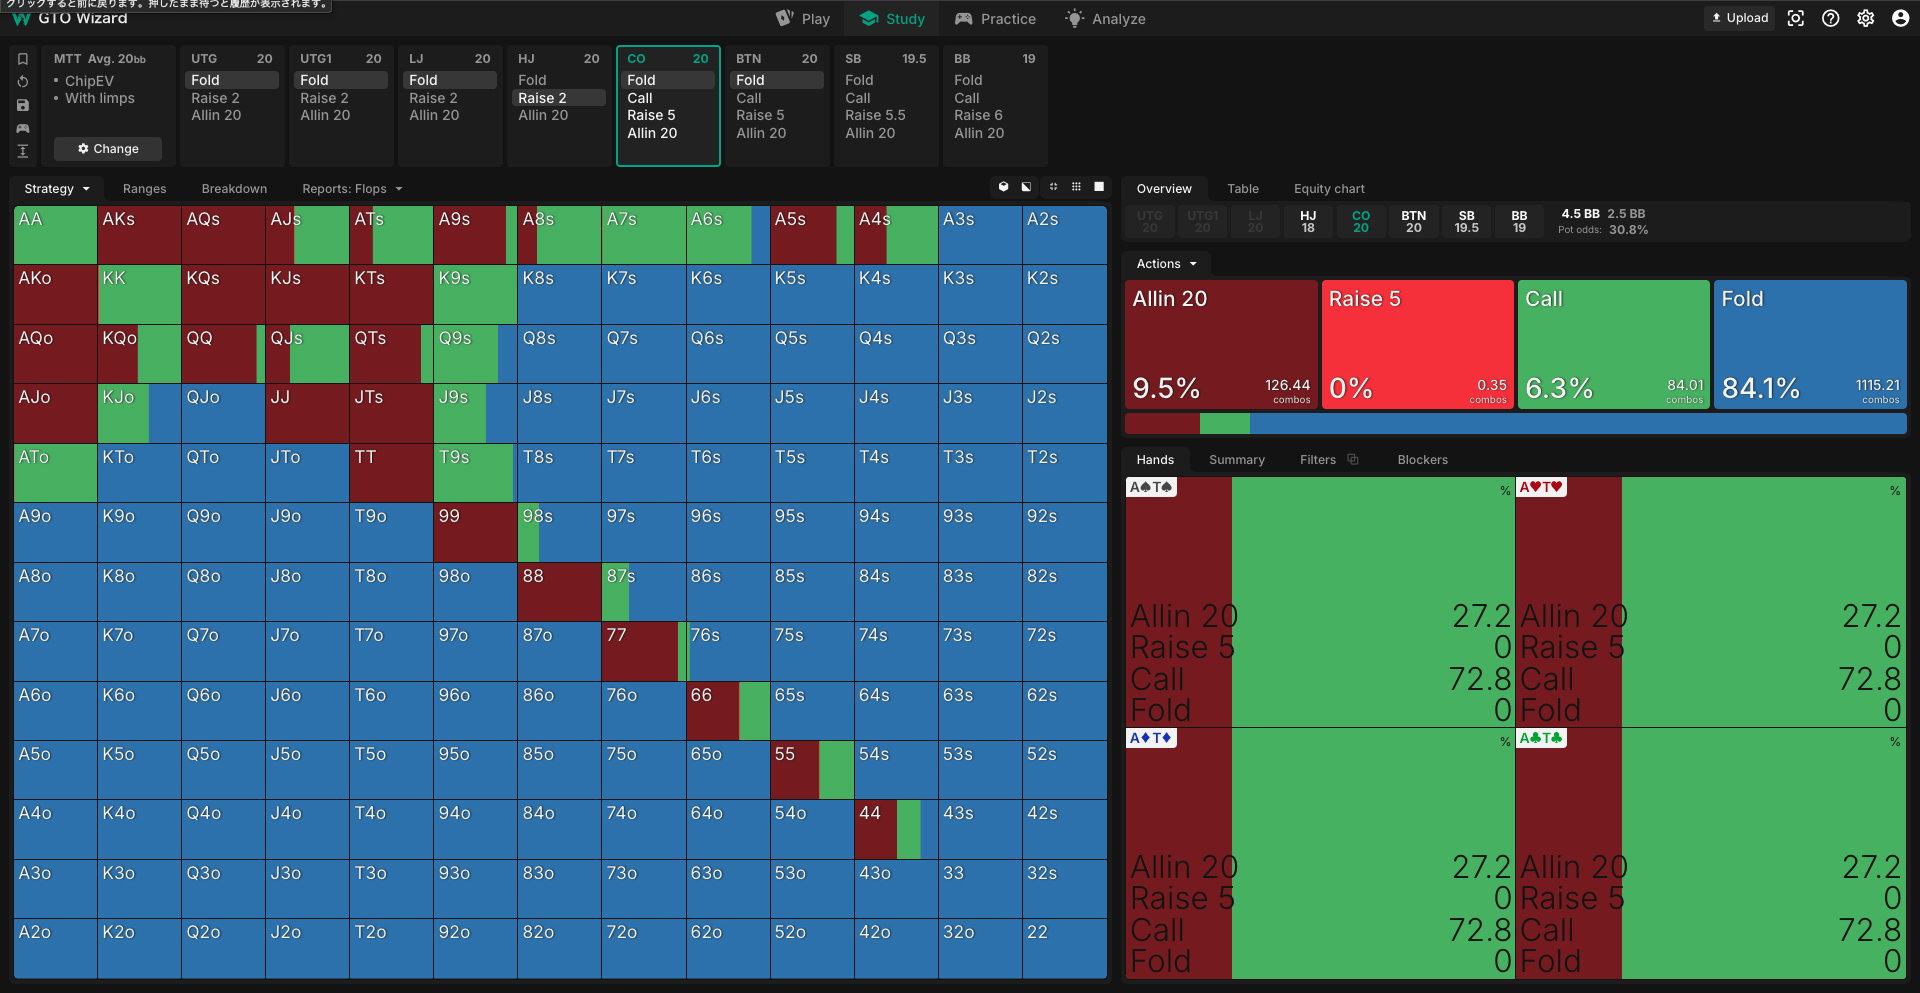Image resolution: width=1920 pixels, height=993 pixels.
Task: Click the Upload button
Action: 1740,18
